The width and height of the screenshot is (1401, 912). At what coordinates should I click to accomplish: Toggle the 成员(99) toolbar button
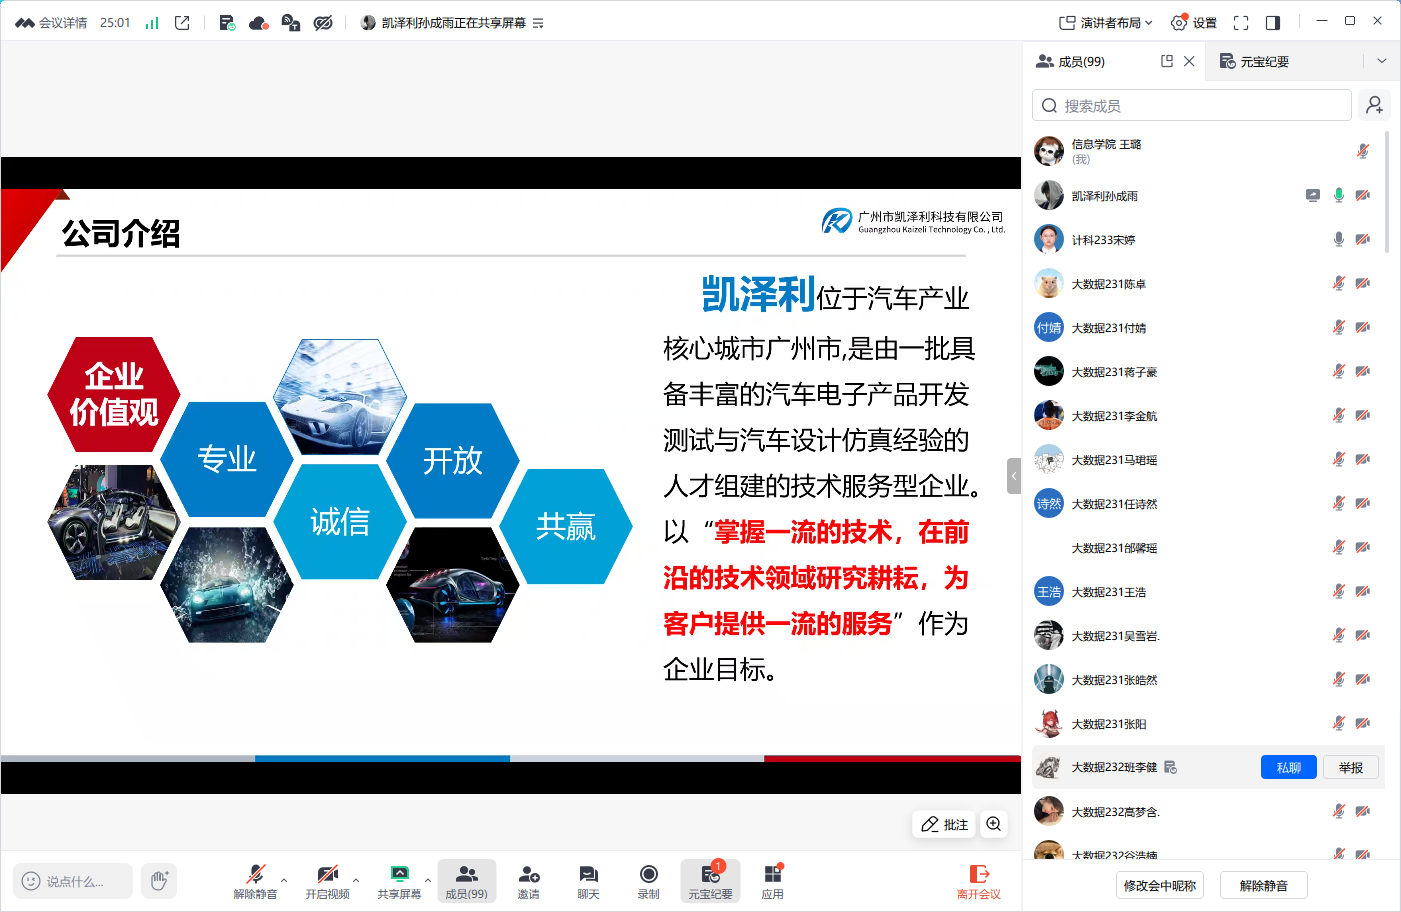(466, 881)
